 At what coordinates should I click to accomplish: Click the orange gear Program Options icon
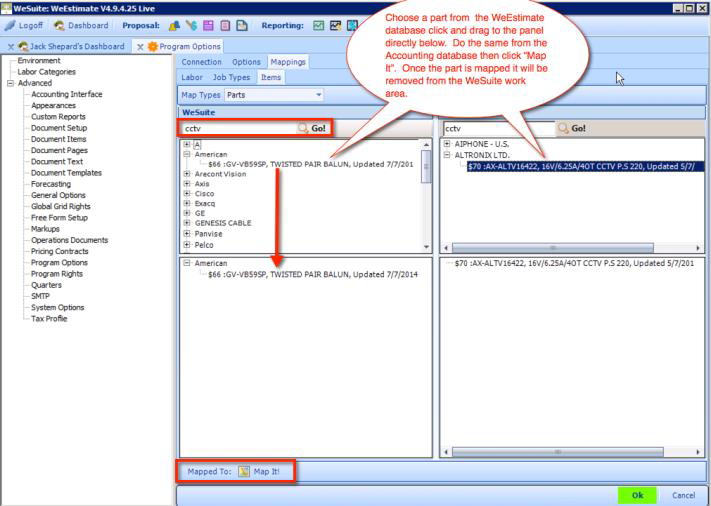coord(153,47)
